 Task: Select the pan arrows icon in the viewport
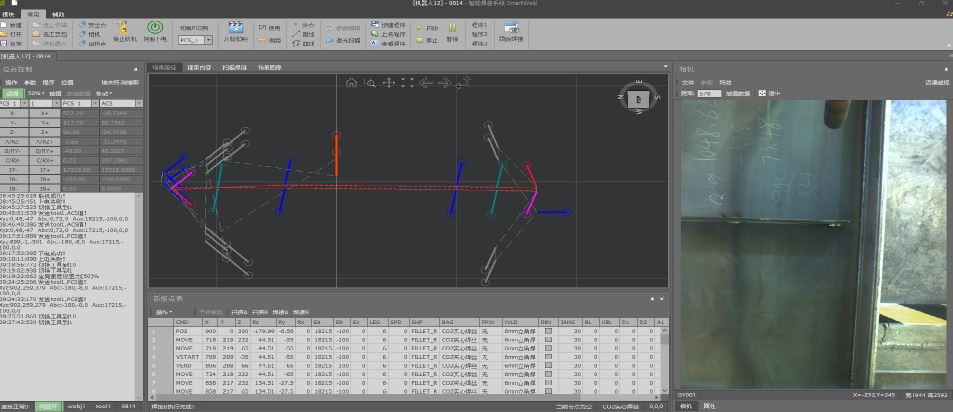click(389, 84)
